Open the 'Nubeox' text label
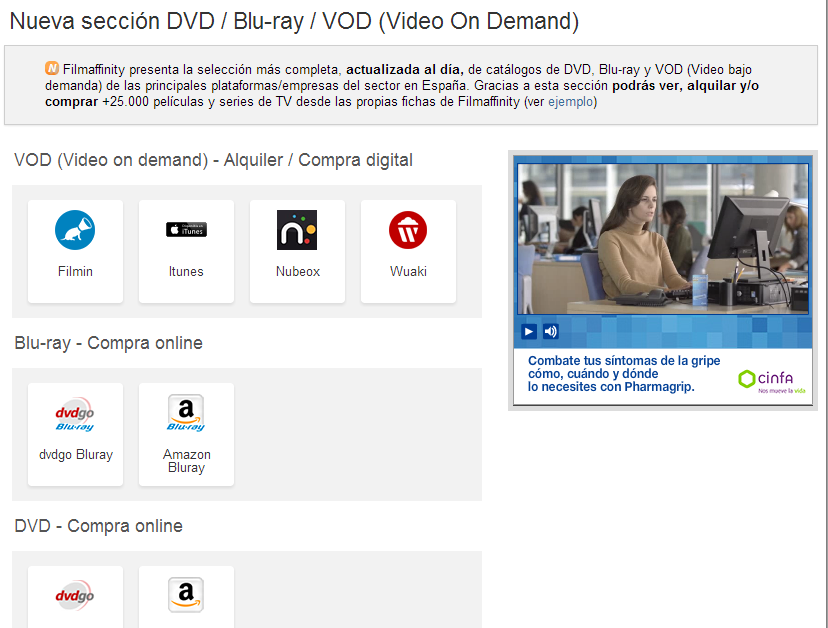The image size is (828, 628). (297, 271)
